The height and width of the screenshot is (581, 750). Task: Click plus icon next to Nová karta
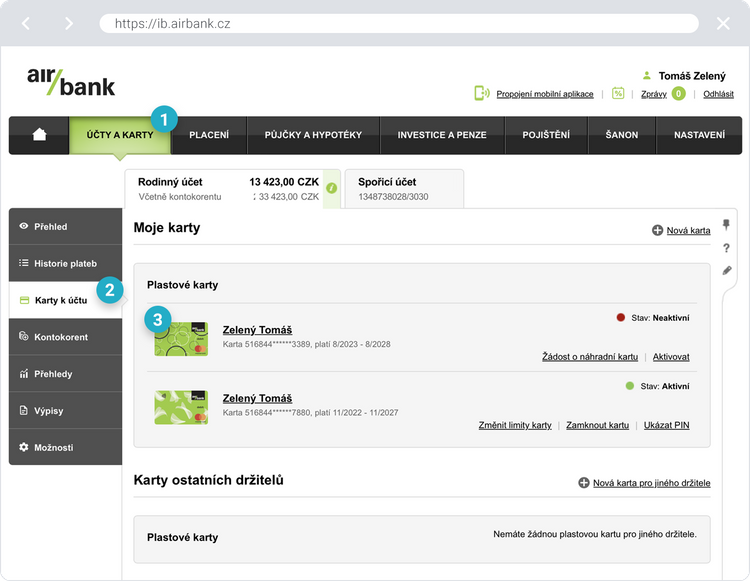pos(657,230)
